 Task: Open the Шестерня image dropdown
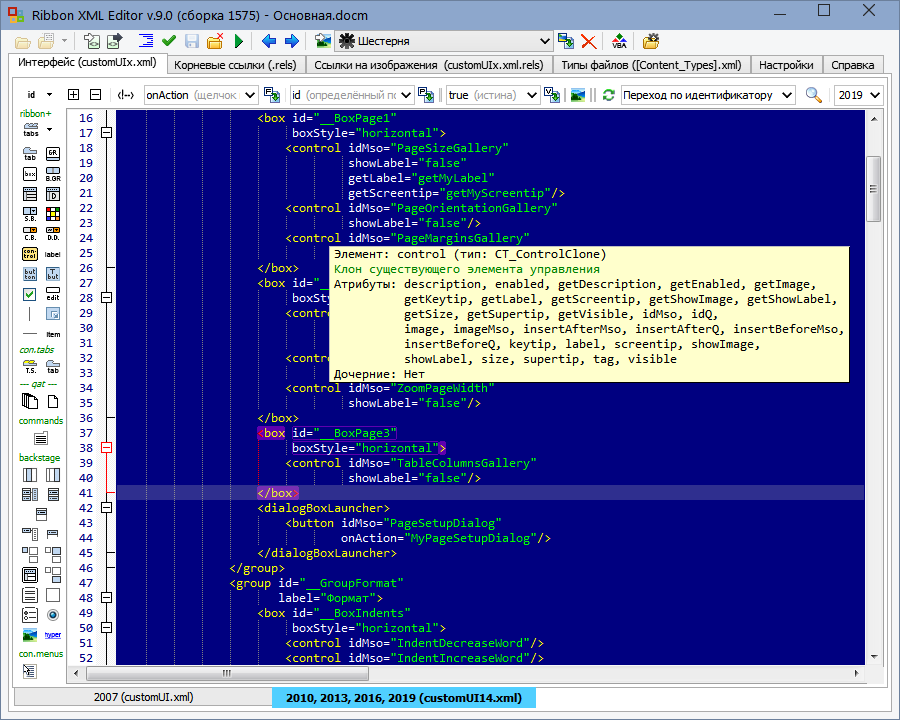click(x=545, y=41)
